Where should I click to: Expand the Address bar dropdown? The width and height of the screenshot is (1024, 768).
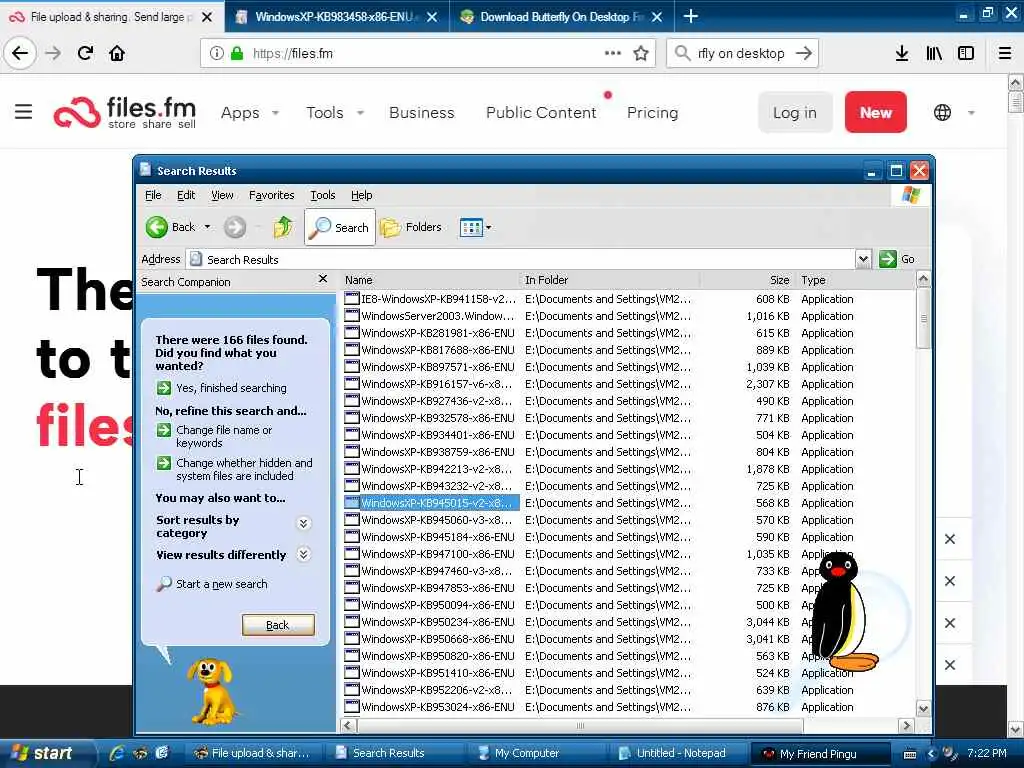coord(863,259)
